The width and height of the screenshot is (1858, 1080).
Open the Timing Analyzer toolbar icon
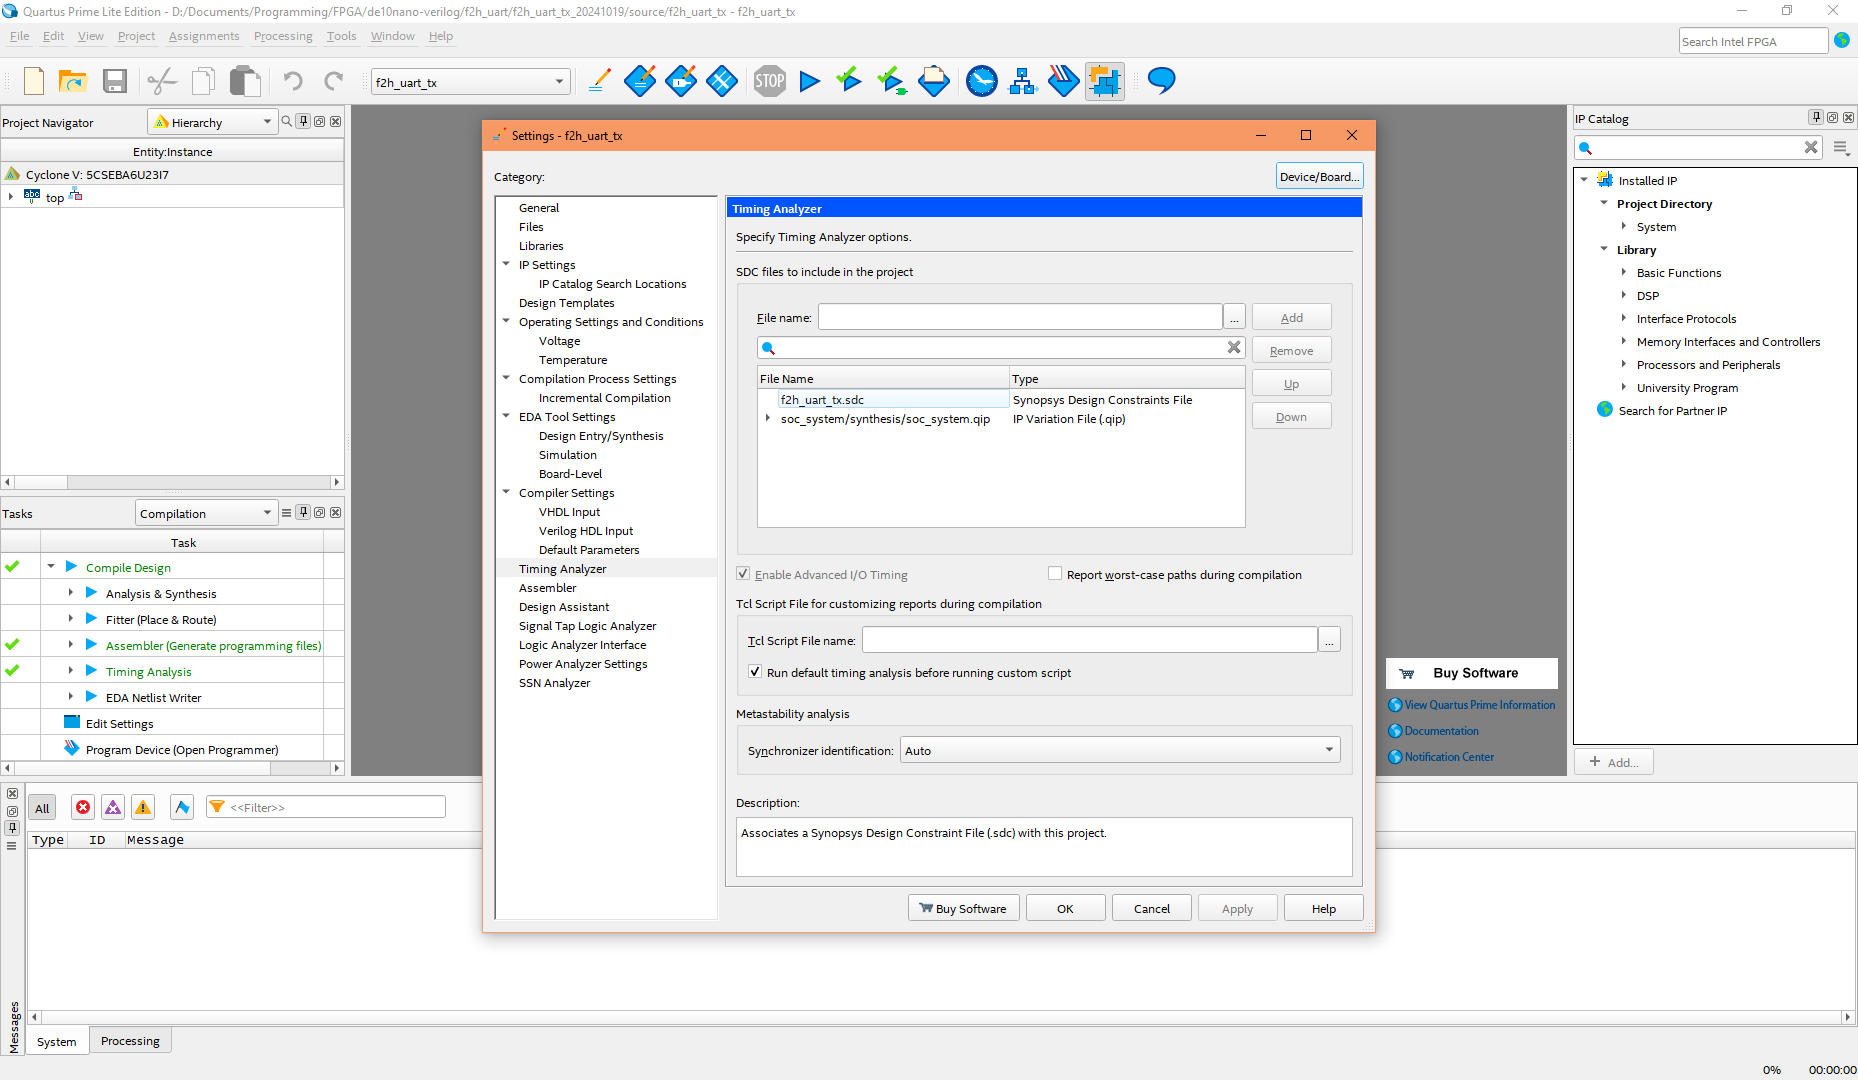(982, 81)
